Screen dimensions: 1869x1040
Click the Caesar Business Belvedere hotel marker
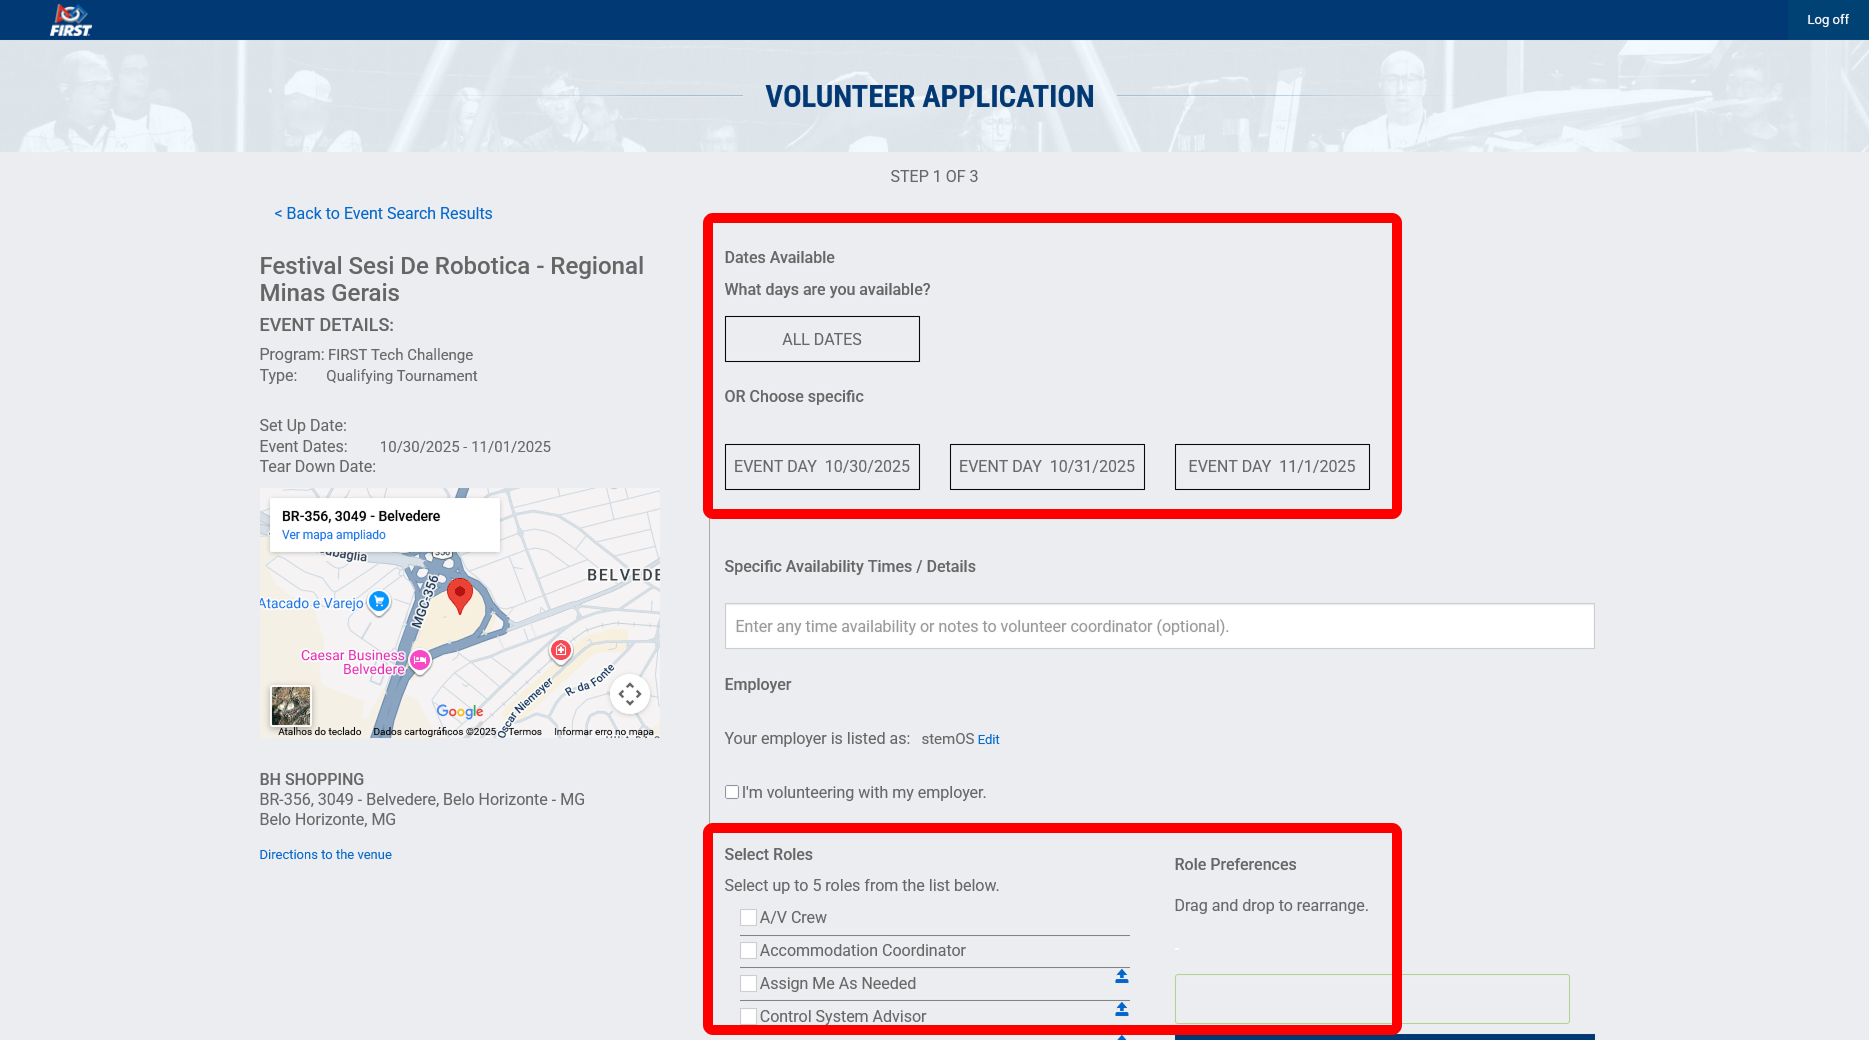pyautogui.click(x=420, y=660)
